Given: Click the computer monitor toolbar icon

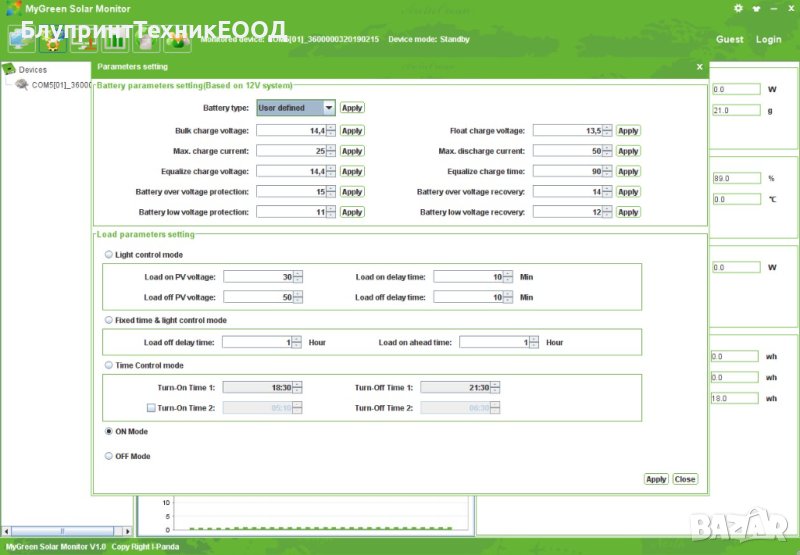Looking at the screenshot, I should (21, 41).
